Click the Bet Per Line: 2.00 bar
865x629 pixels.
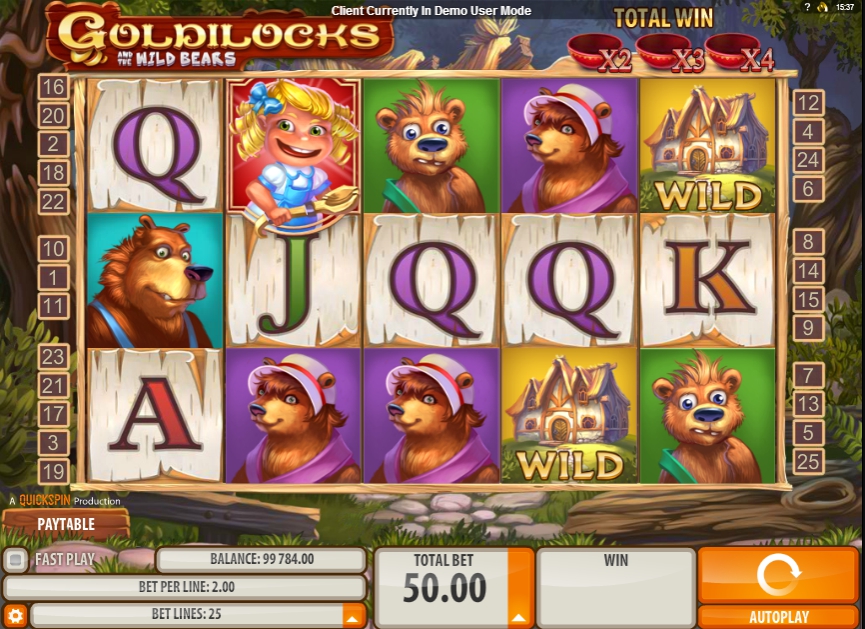185,587
